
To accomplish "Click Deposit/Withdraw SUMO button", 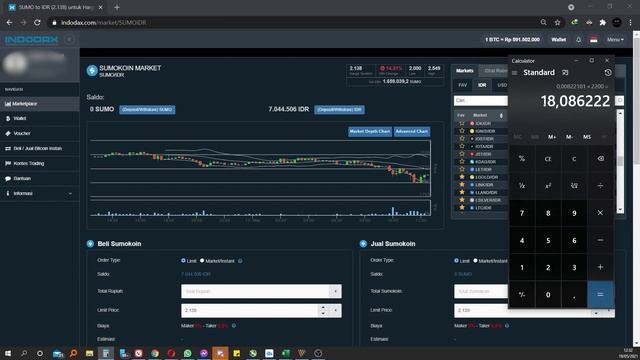I will (x=147, y=109).
